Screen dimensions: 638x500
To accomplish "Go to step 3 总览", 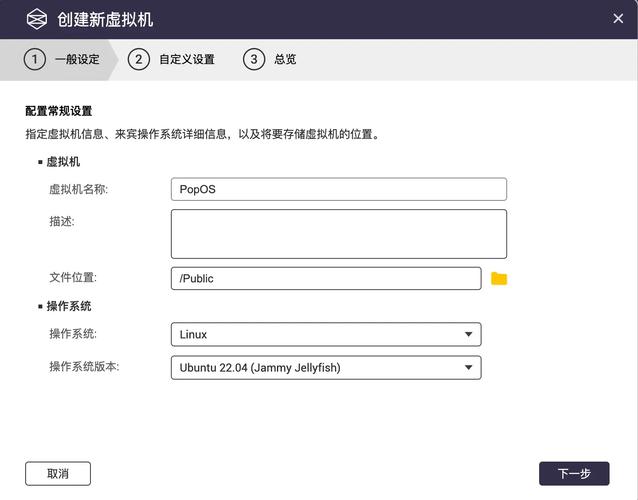I will pos(270,59).
